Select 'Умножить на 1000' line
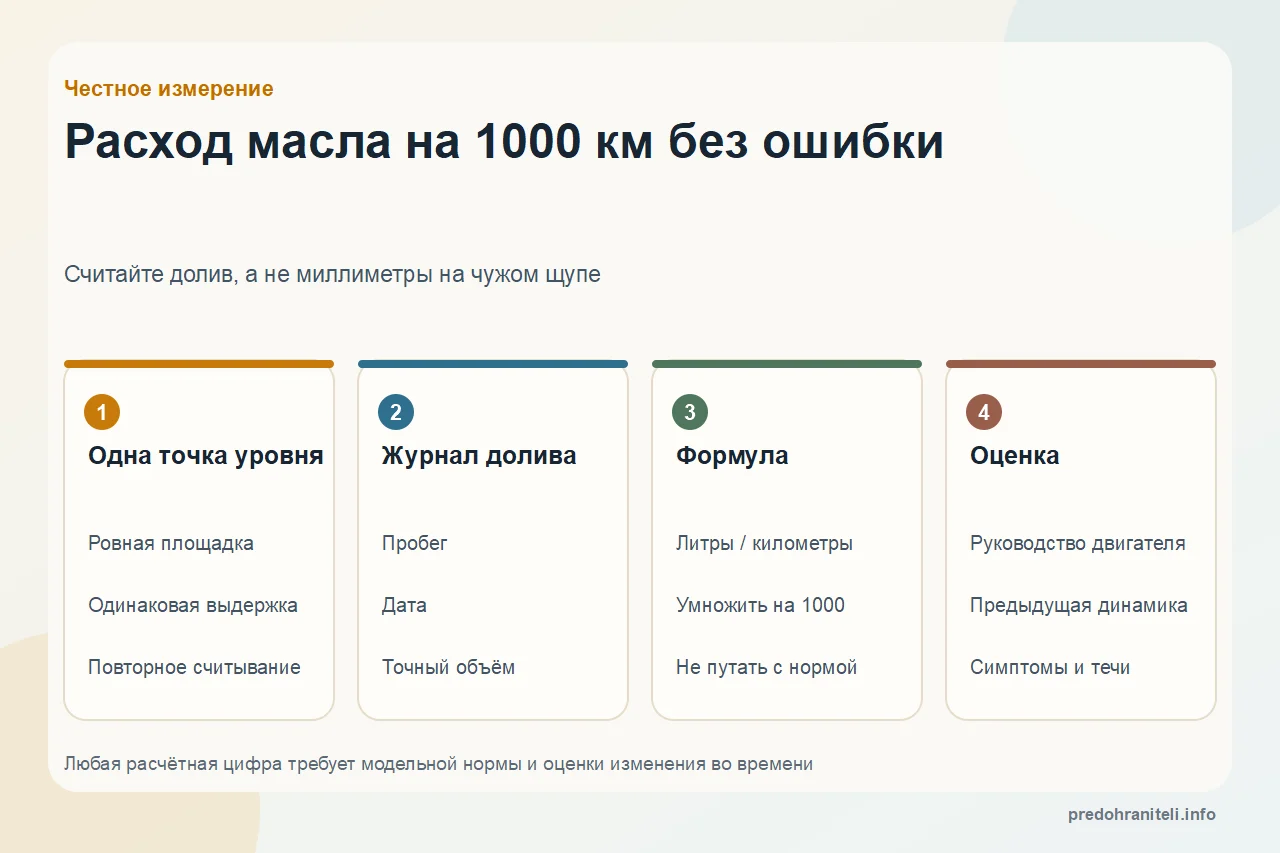The width and height of the screenshot is (1280, 853). pyautogui.click(x=760, y=605)
